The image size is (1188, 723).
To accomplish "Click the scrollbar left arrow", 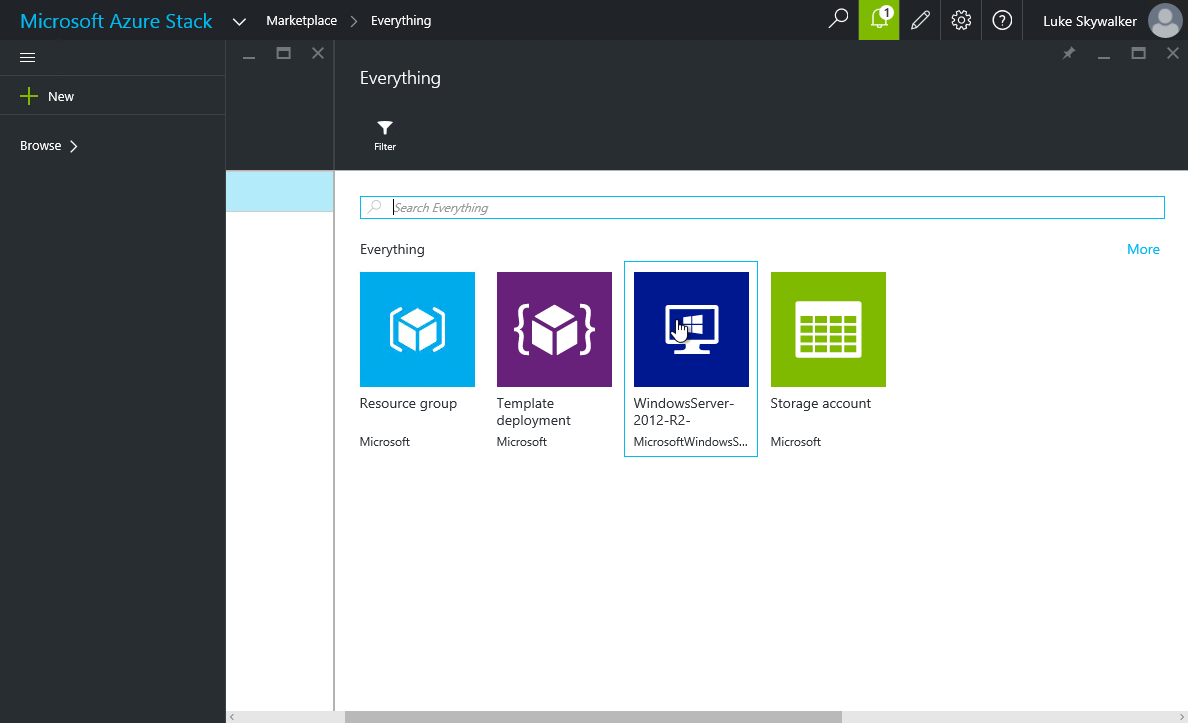I will 232,717.
